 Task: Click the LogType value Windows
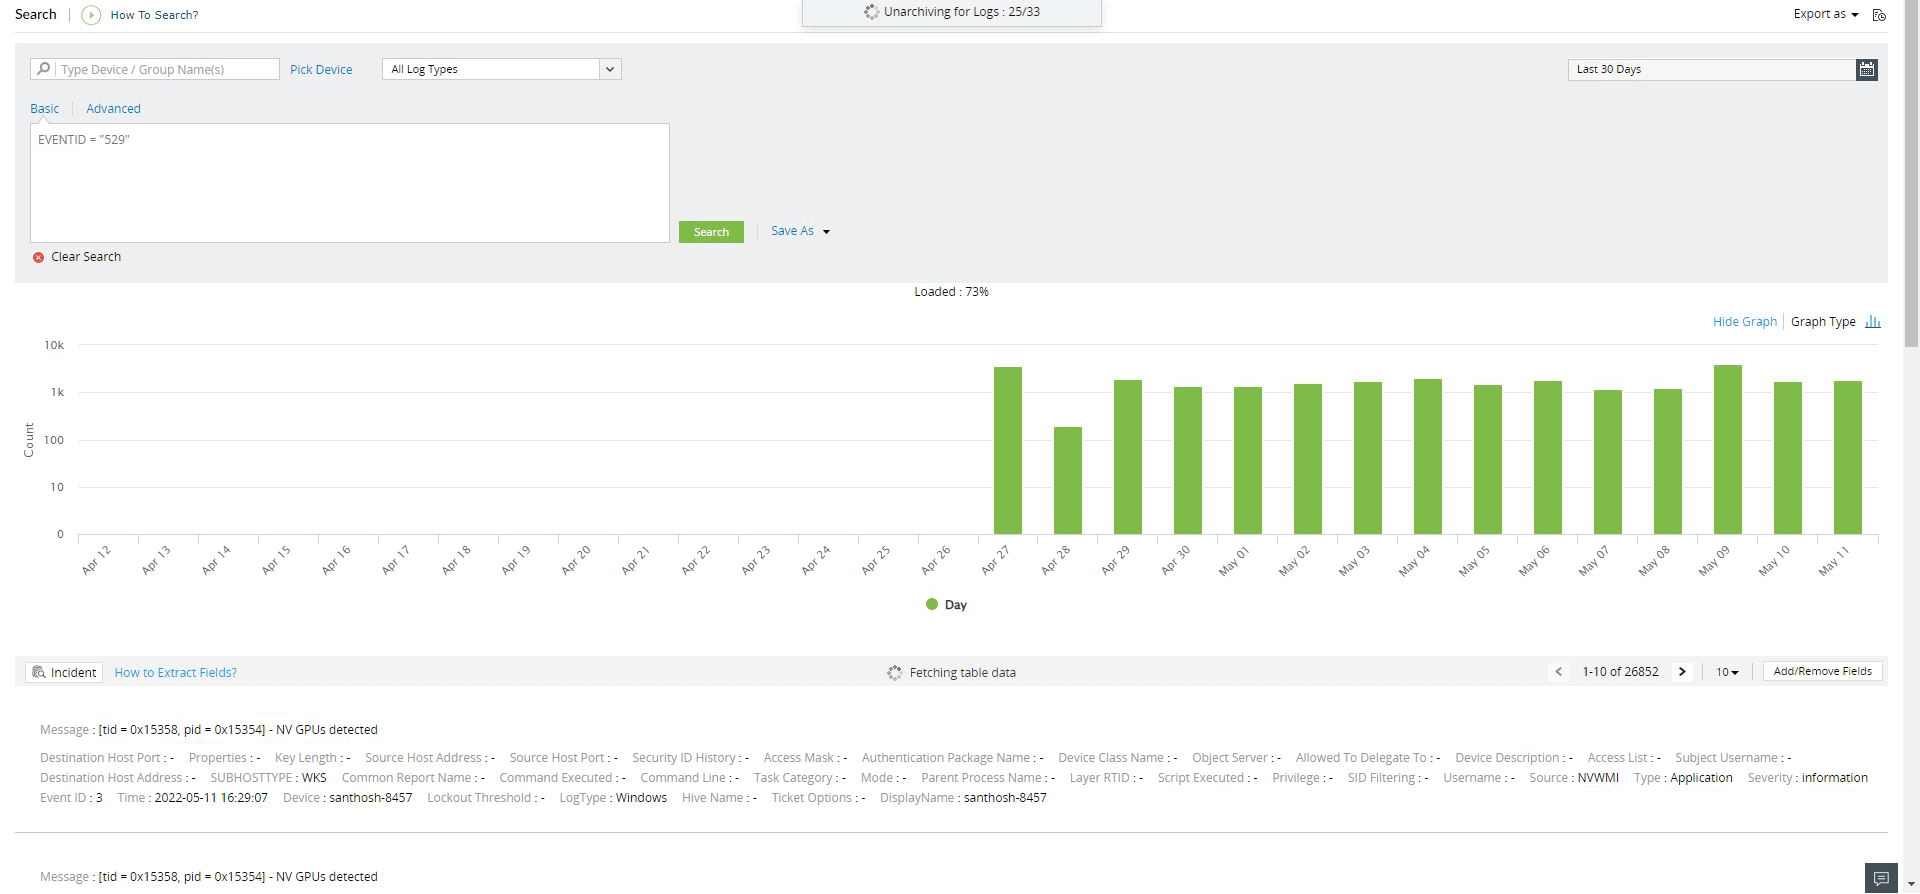point(641,798)
